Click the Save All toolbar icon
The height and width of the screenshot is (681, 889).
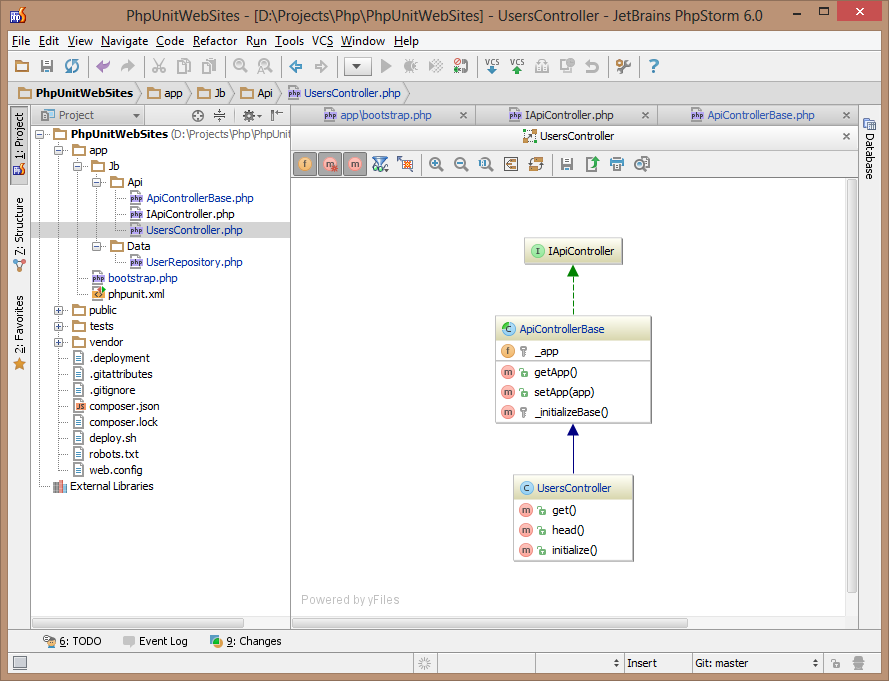pyautogui.click(x=47, y=66)
